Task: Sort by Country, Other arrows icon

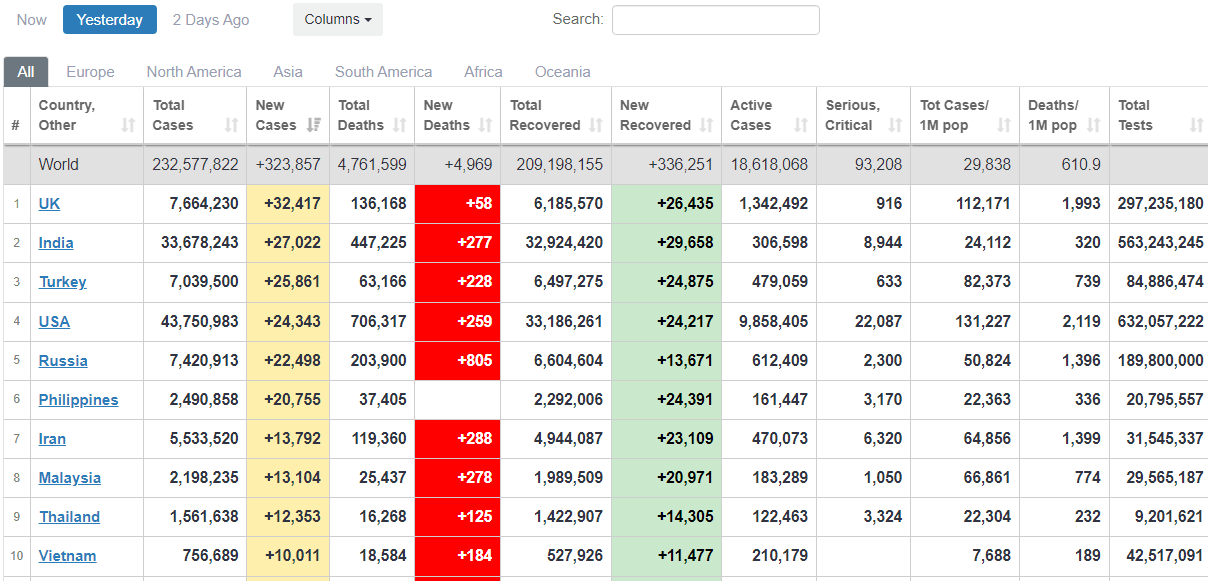Action: tap(128, 125)
